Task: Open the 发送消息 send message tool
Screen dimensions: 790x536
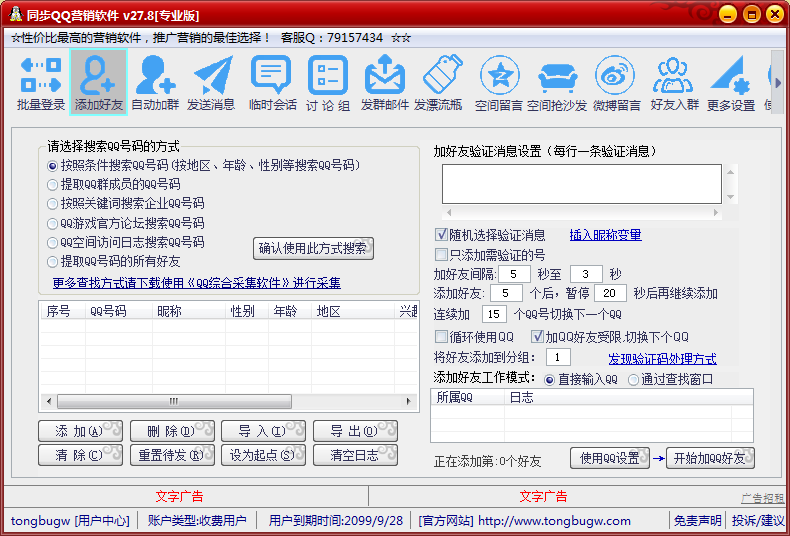Action: tap(211, 82)
